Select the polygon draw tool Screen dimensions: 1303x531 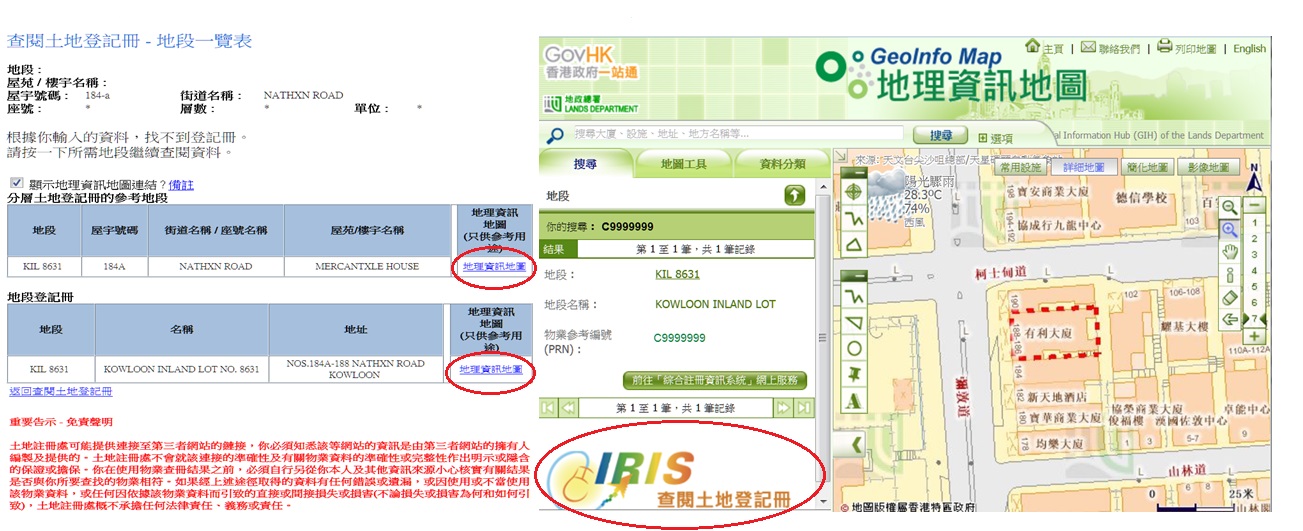(853, 322)
